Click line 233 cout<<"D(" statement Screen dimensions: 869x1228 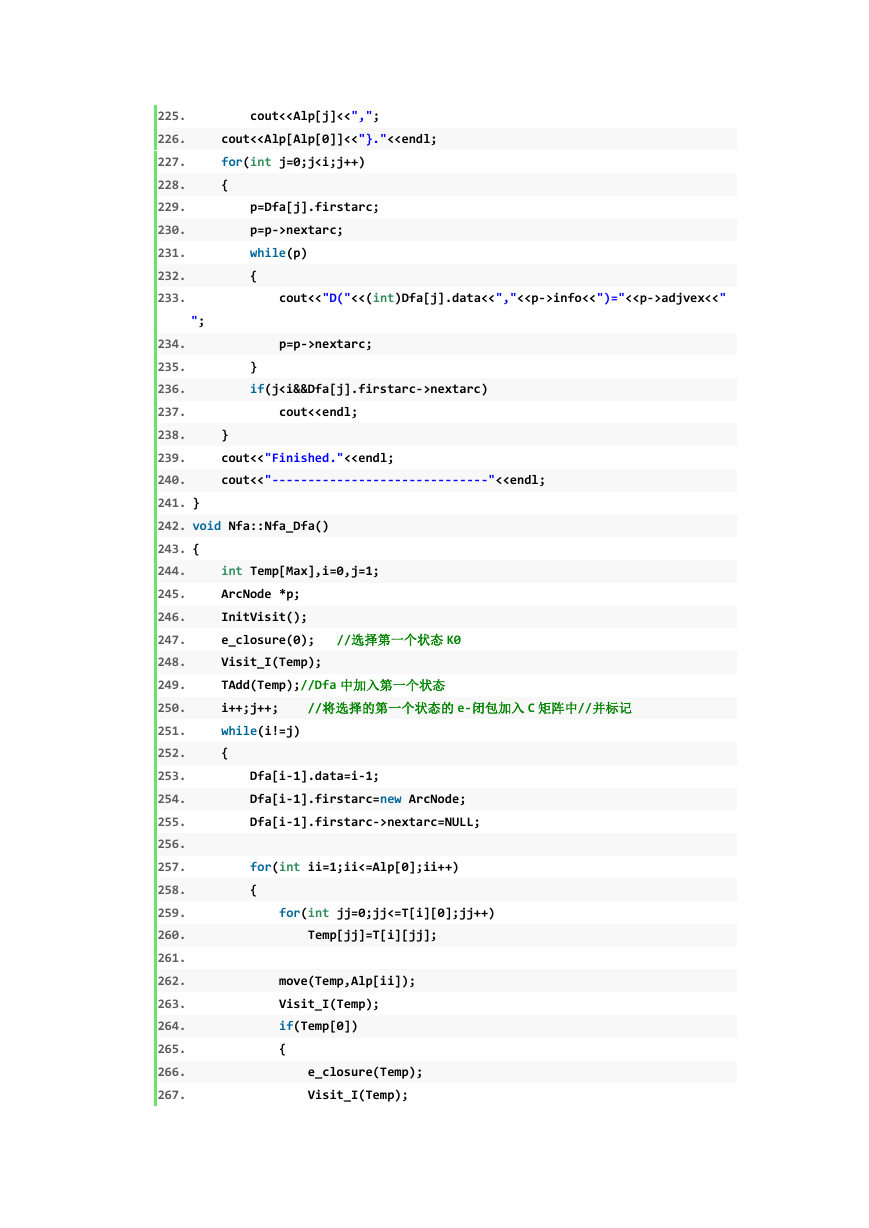(503, 298)
